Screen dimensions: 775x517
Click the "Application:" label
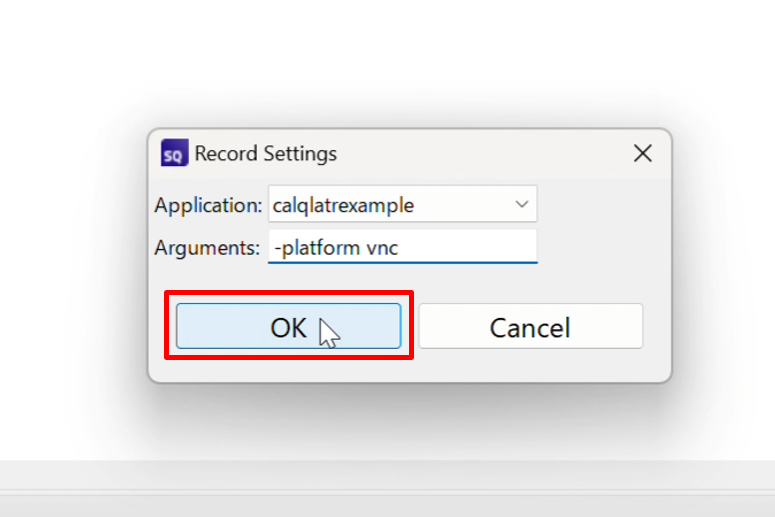coord(208,206)
